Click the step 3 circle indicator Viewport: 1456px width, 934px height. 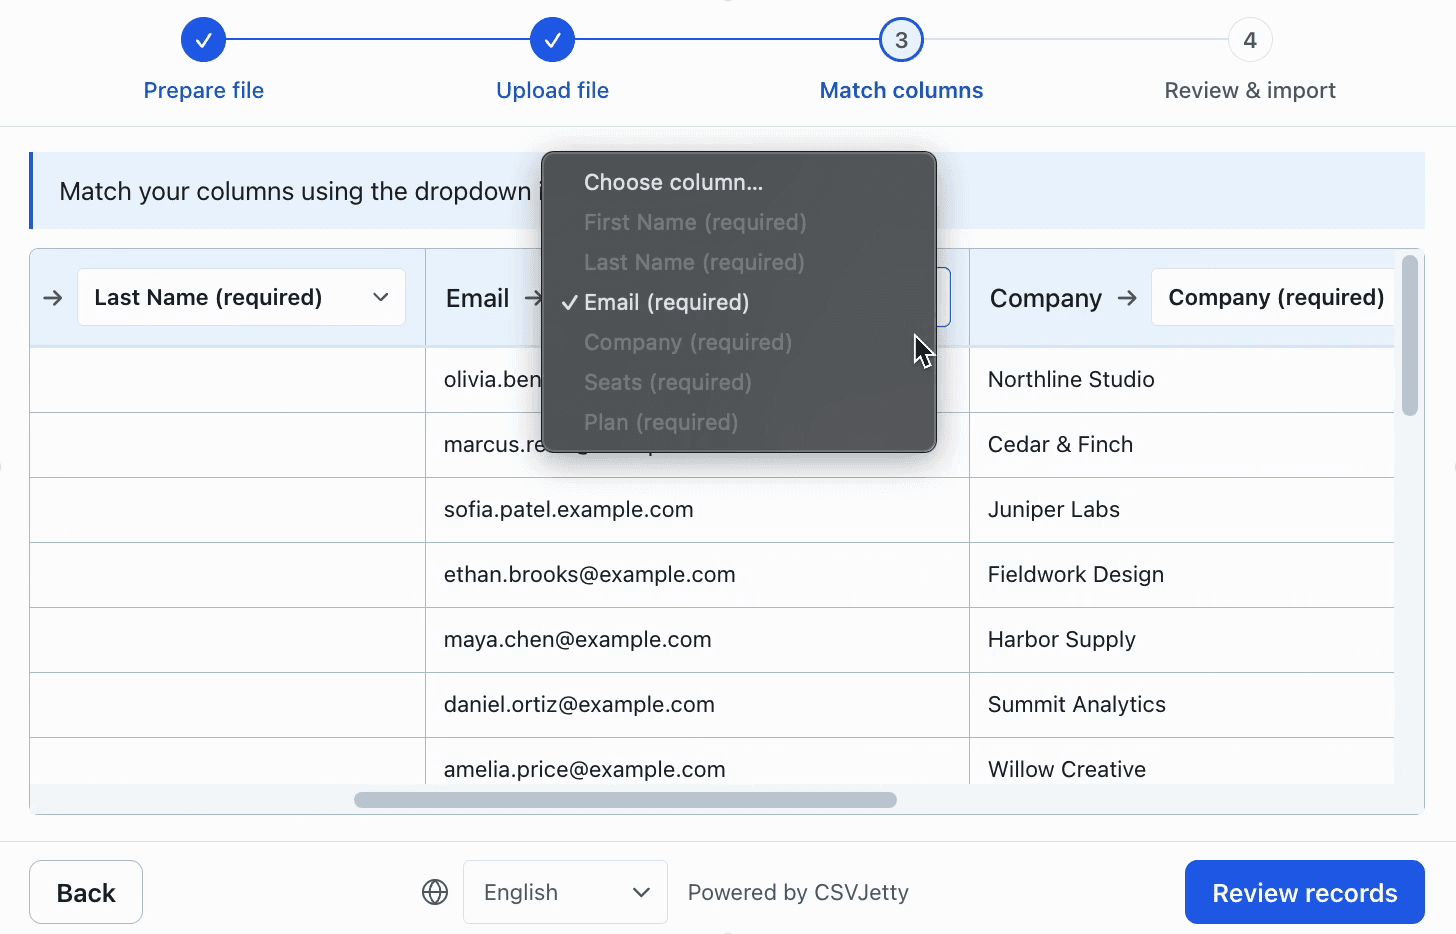901,40
